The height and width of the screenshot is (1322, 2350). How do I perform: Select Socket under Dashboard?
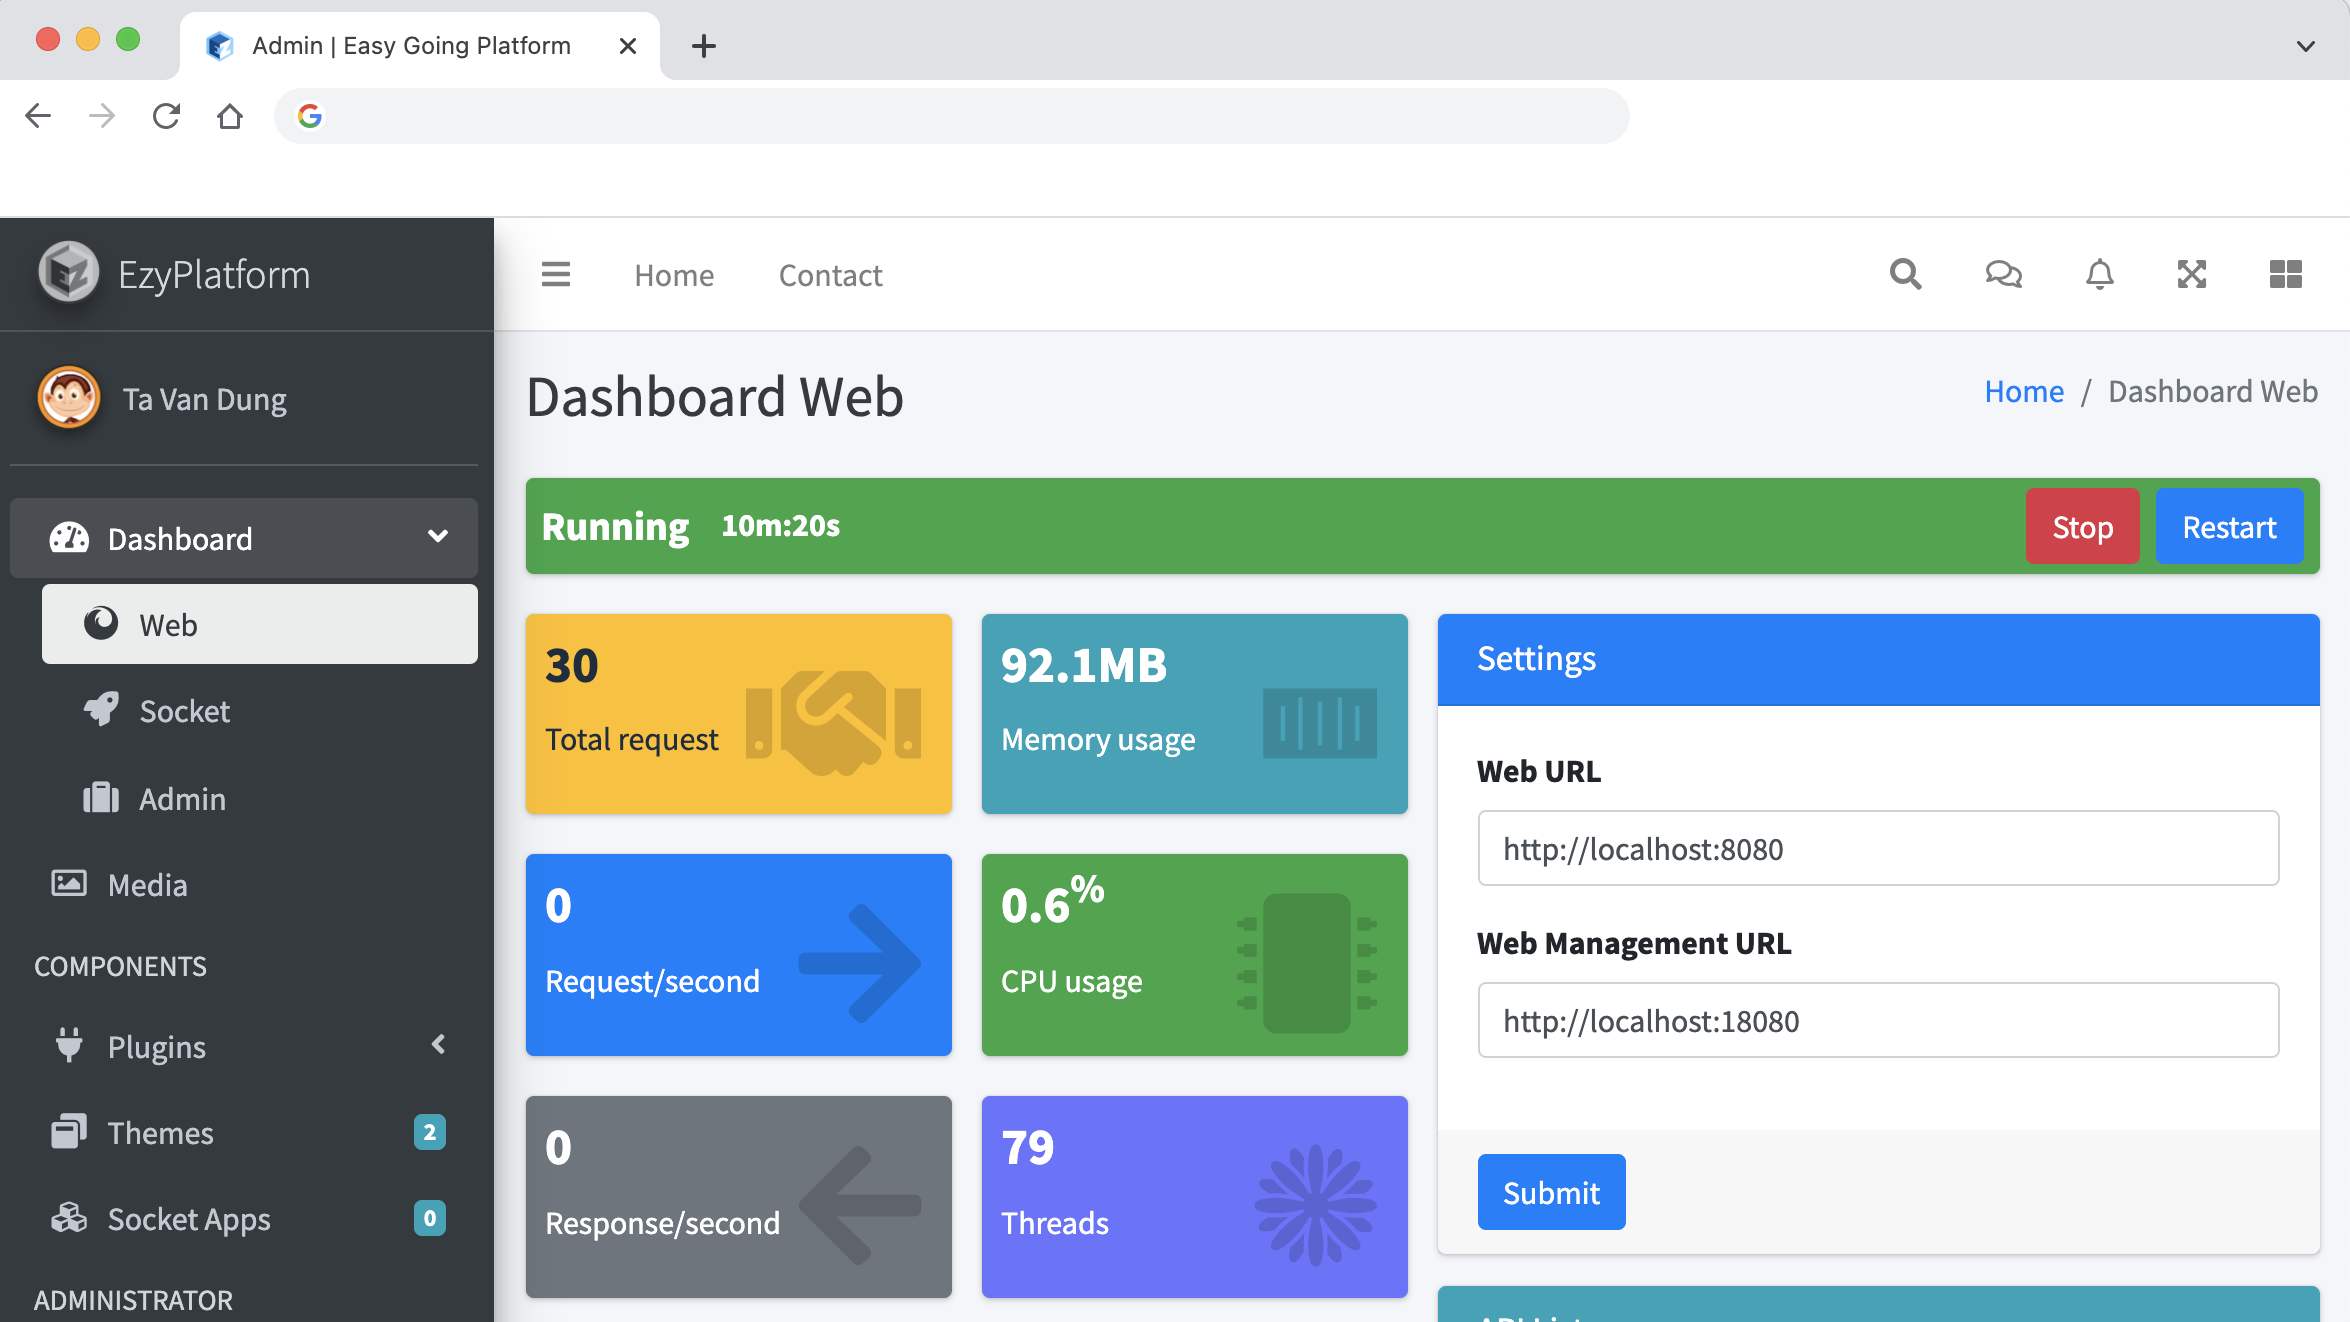coord(185,711)
